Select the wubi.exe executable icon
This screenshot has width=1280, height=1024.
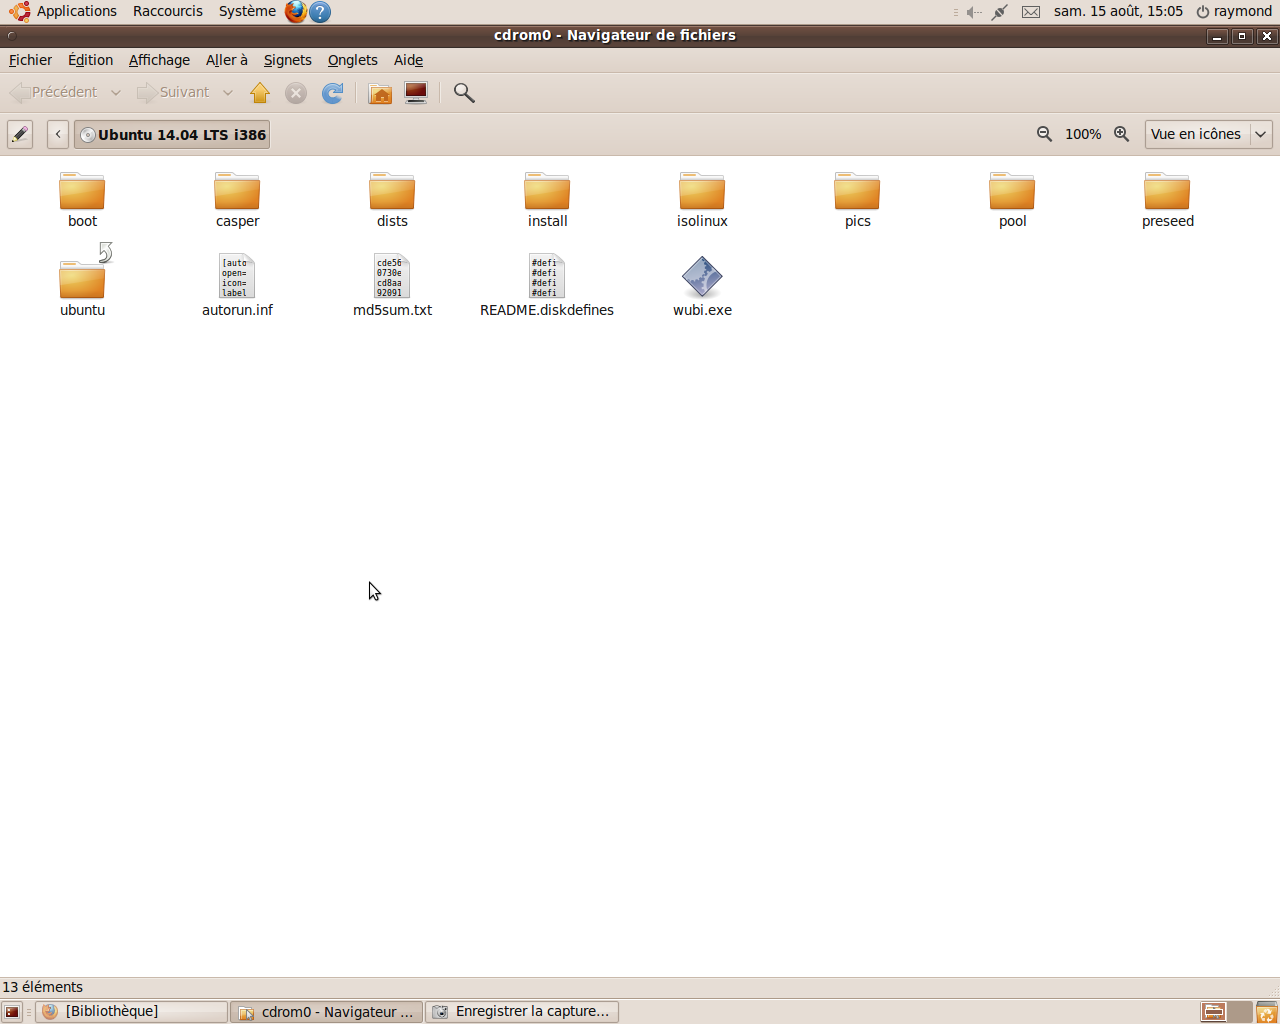pyautogui.click(x=702, y=277)
